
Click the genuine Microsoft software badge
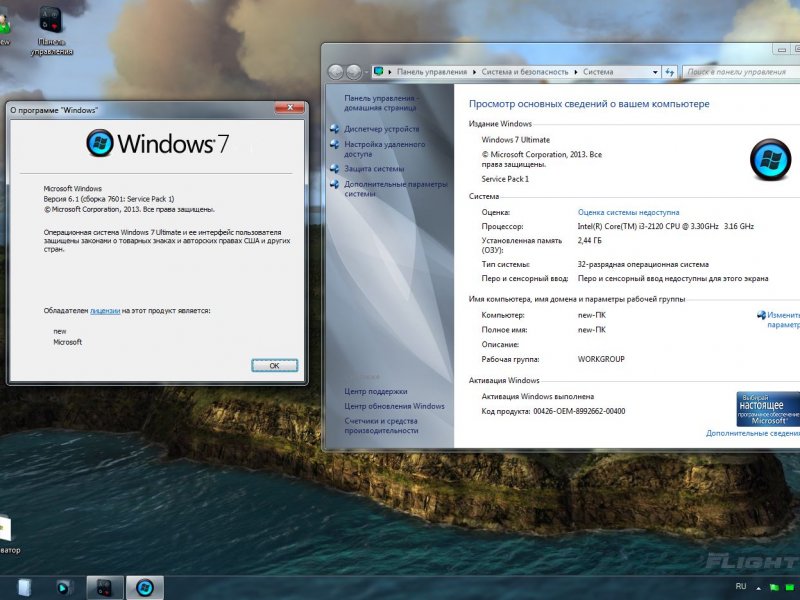coord(768,409)
